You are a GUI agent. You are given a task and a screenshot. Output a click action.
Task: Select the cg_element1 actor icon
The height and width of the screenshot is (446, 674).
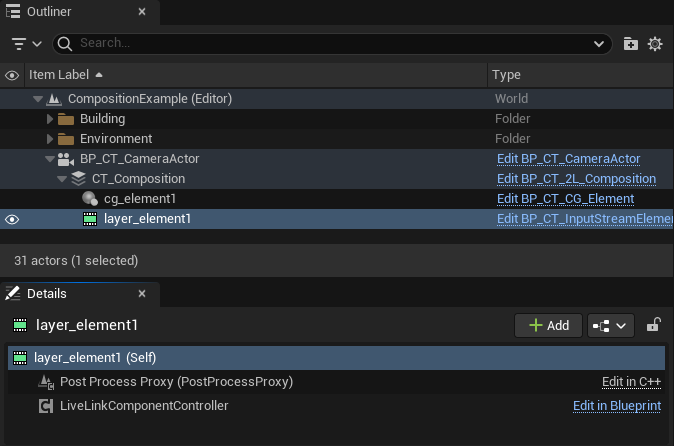(x=89, y=199)
